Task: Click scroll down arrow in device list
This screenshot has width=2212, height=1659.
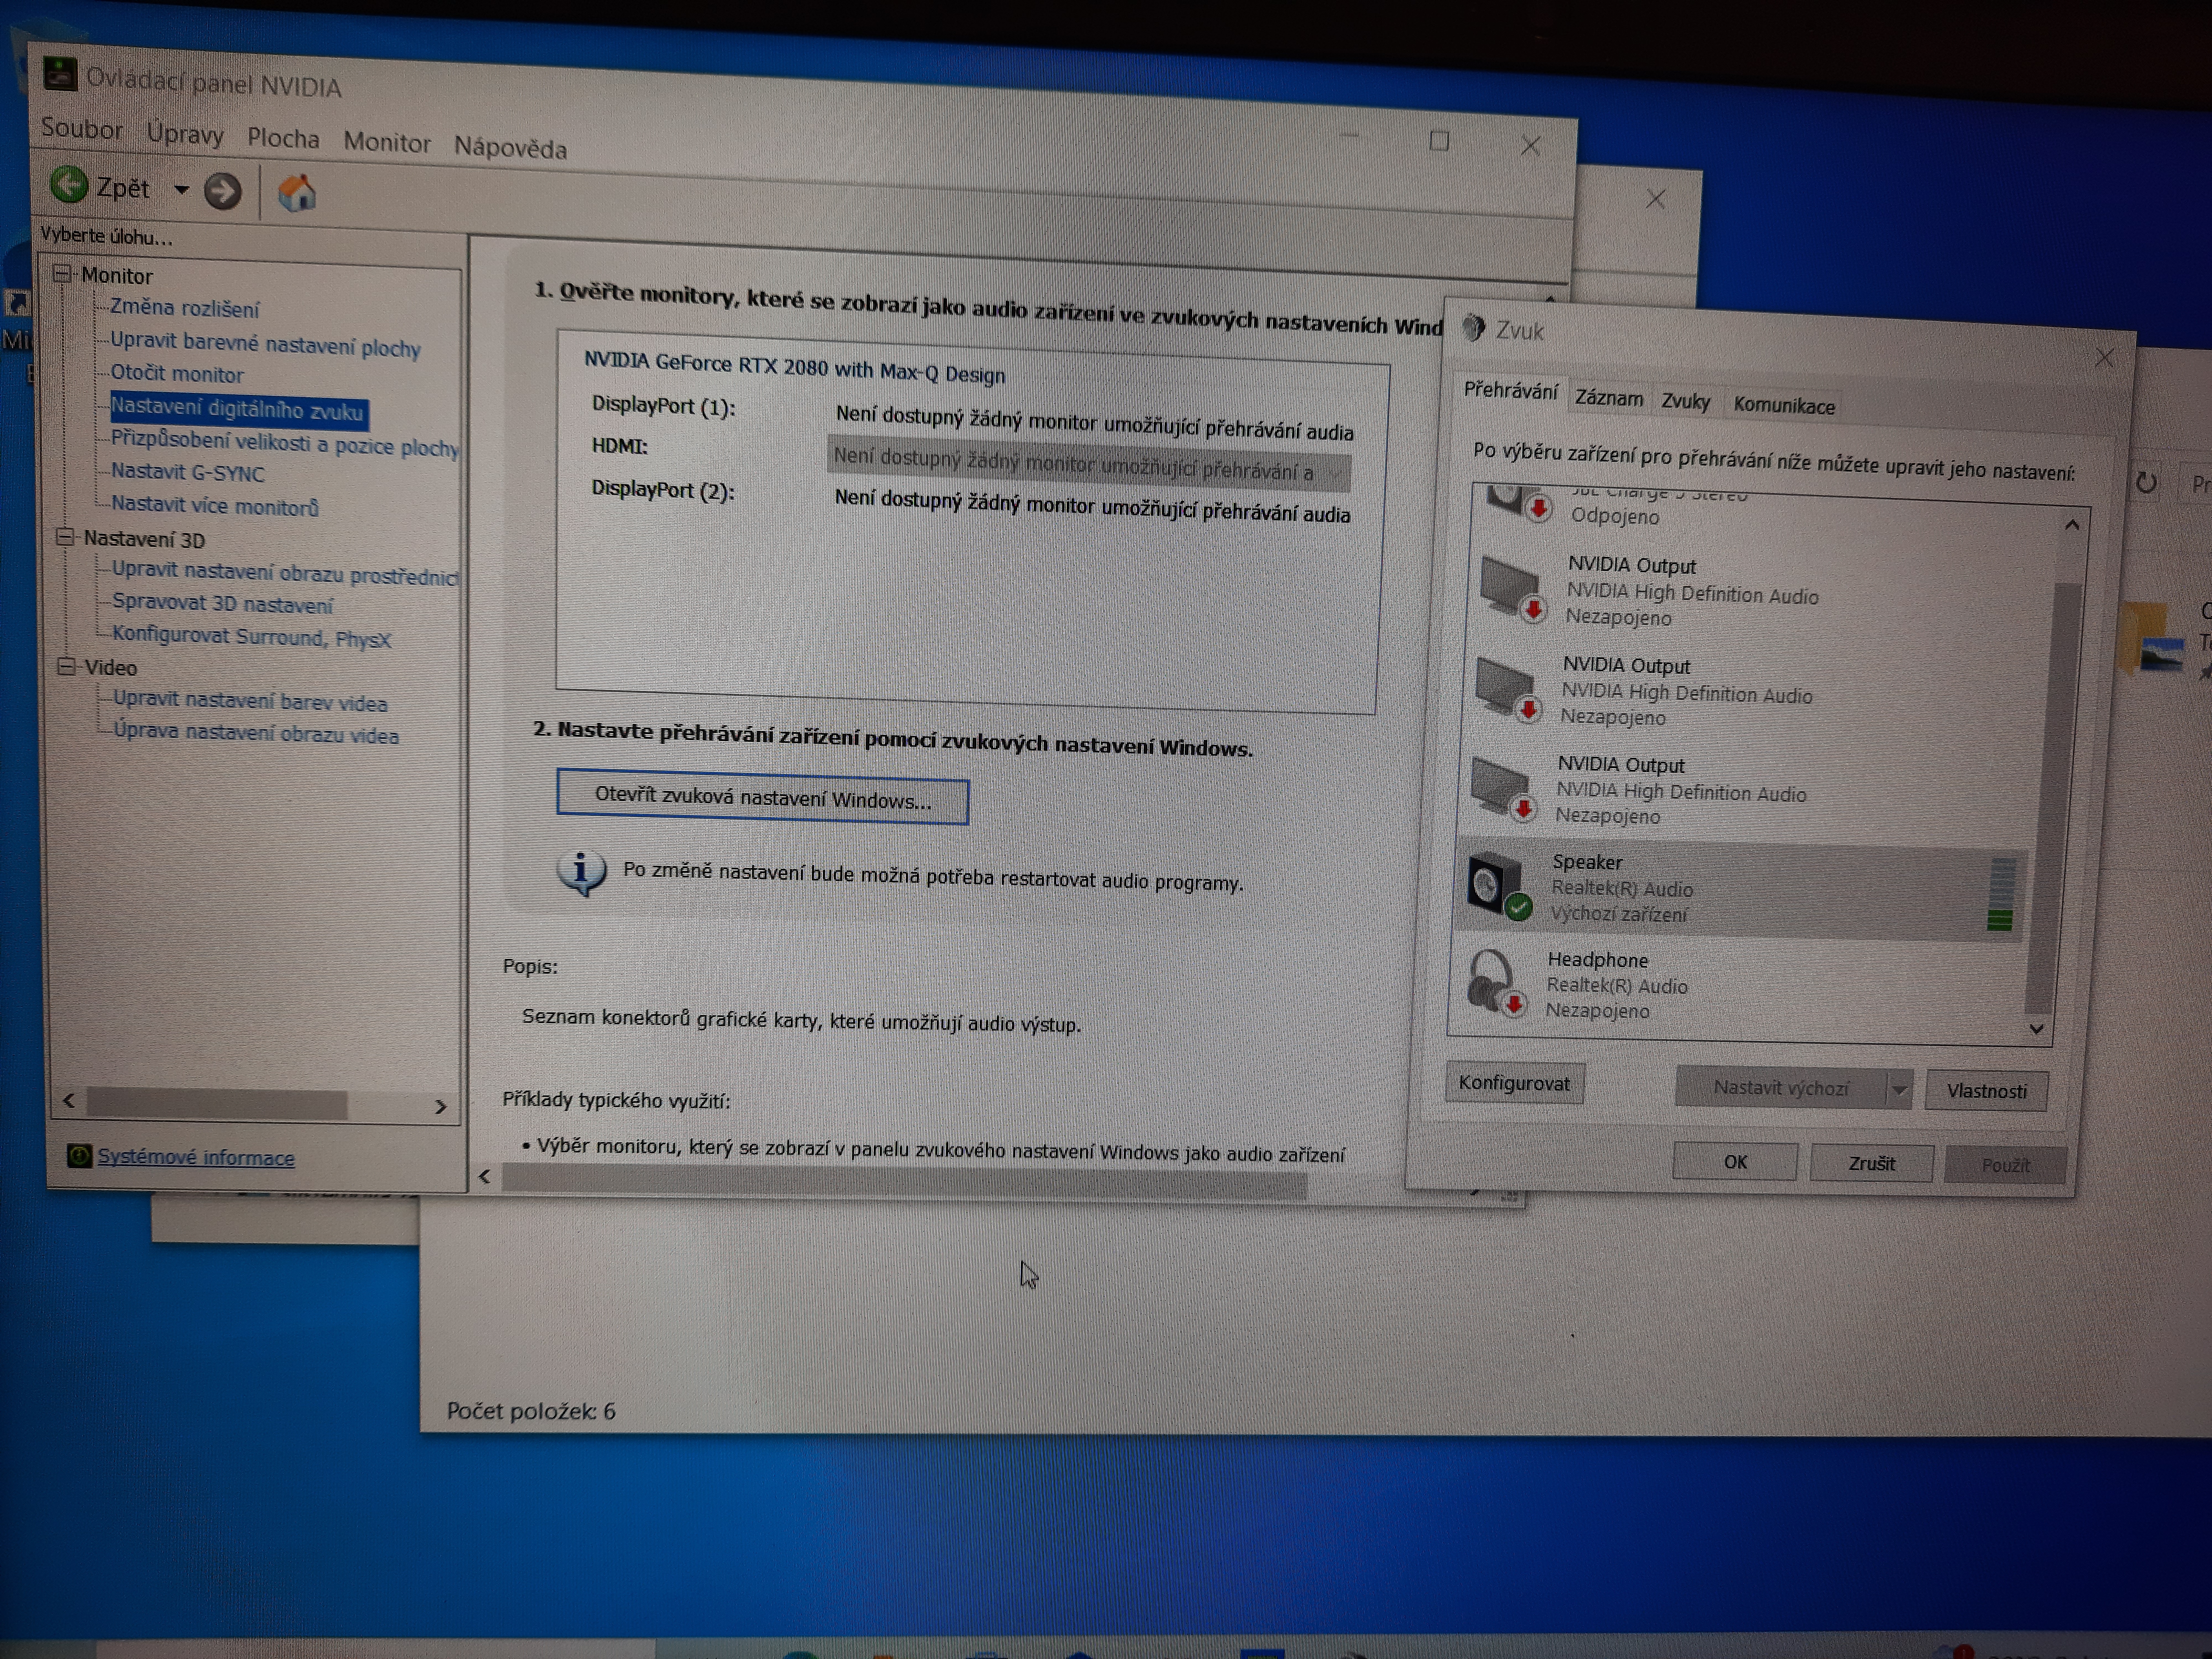Action: 2036,1029
